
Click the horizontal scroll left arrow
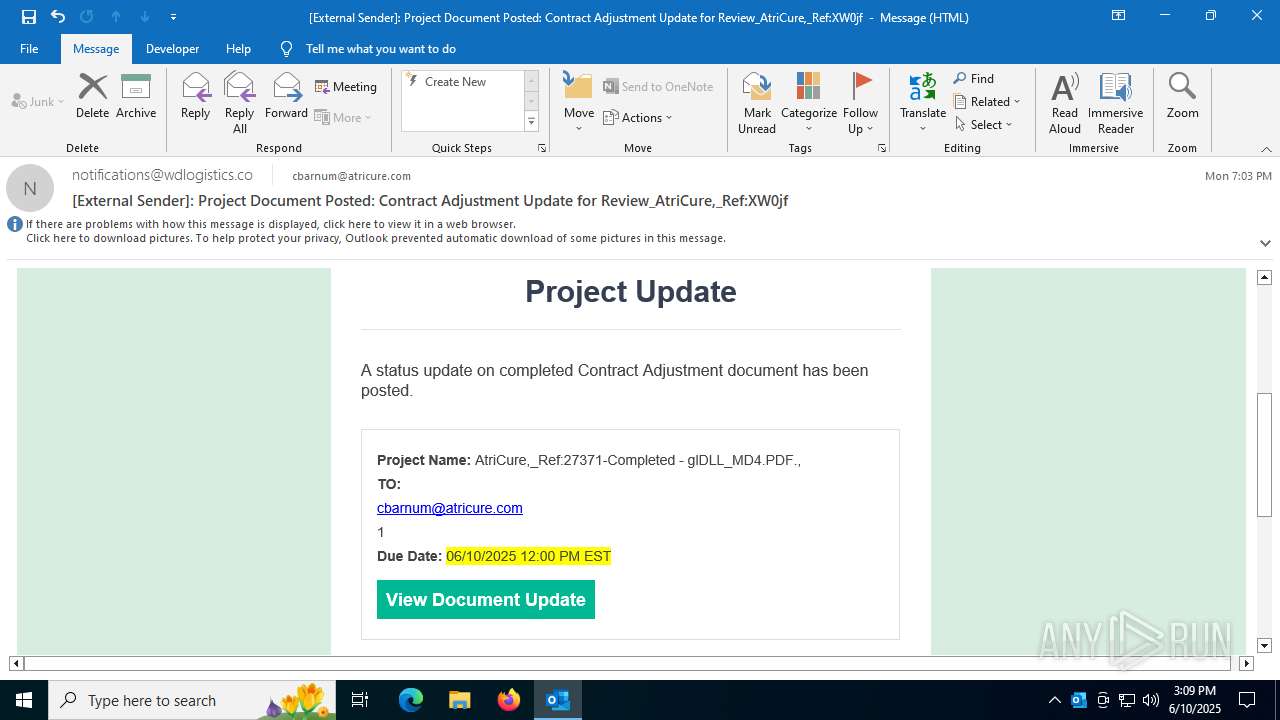pyautogui.click(x=16, y=663)
